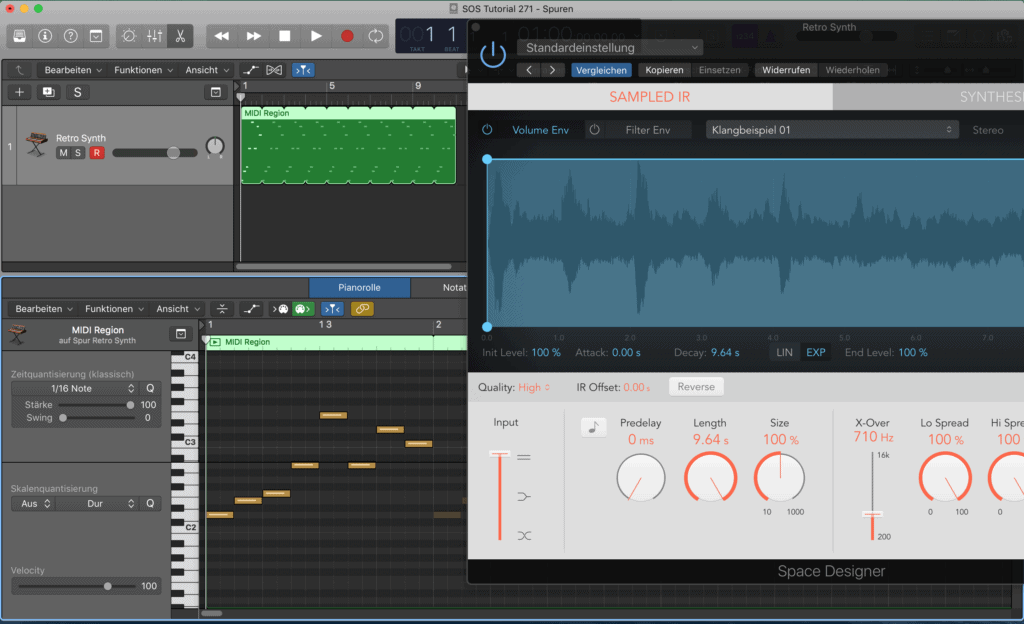The width and height of the screenshot is (1024, 624).
Task: Open the Funktionen menu in the Piano Roll
Action: coord(112,309)
